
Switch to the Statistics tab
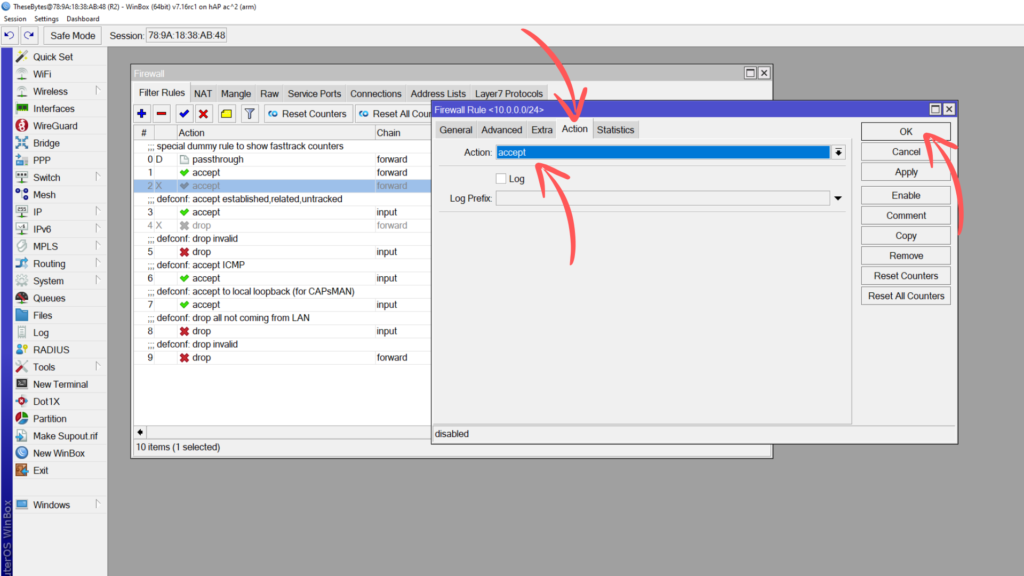point(615,130)
